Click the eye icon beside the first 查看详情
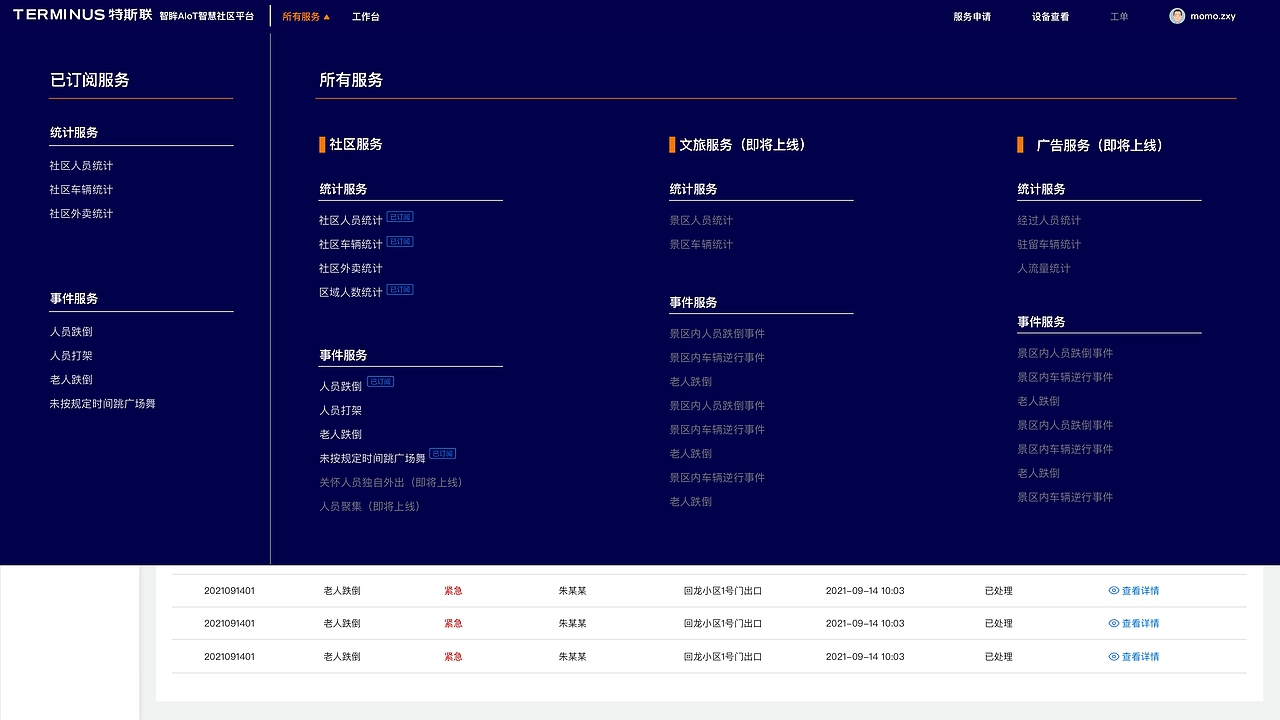Screen dimensions: 1280x720 [1113, 590]
